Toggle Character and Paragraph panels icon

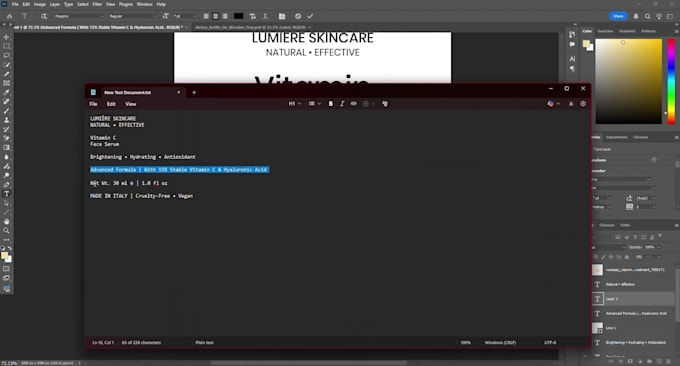(282, 16)
